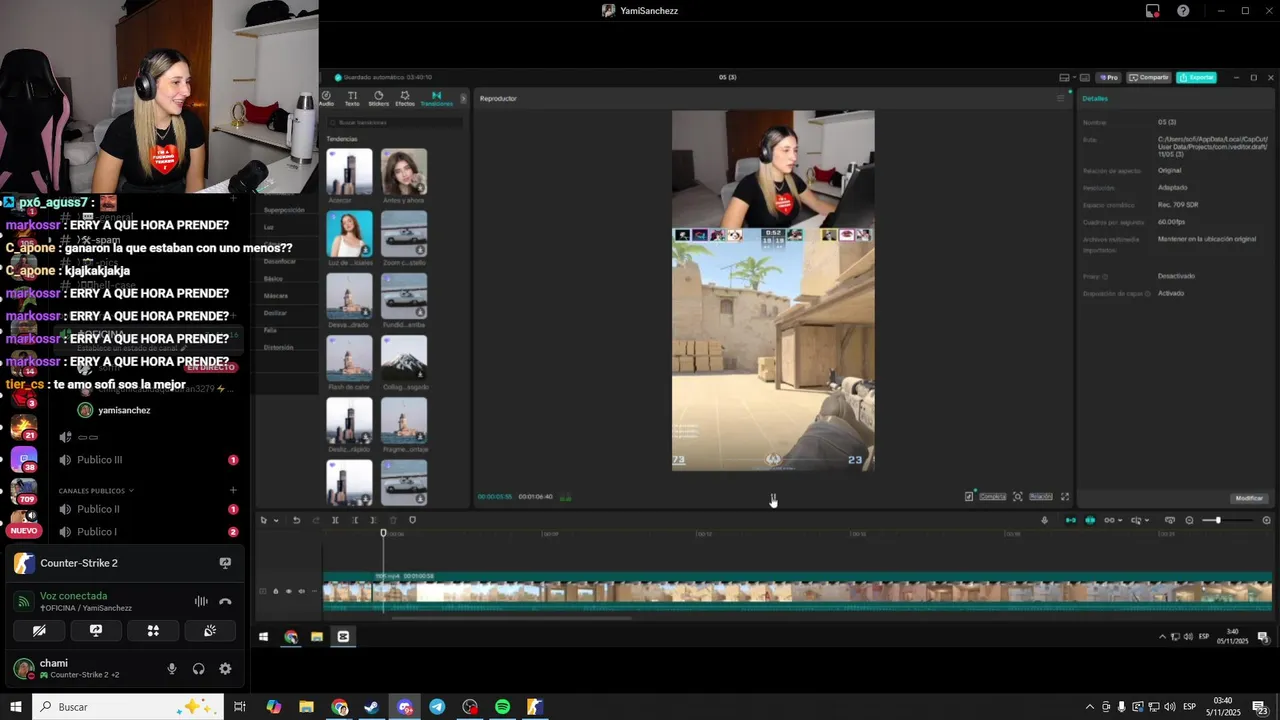The image size is (1280, 720).
Task: Toggle track visibility eye icon
Action: [289, 591]
